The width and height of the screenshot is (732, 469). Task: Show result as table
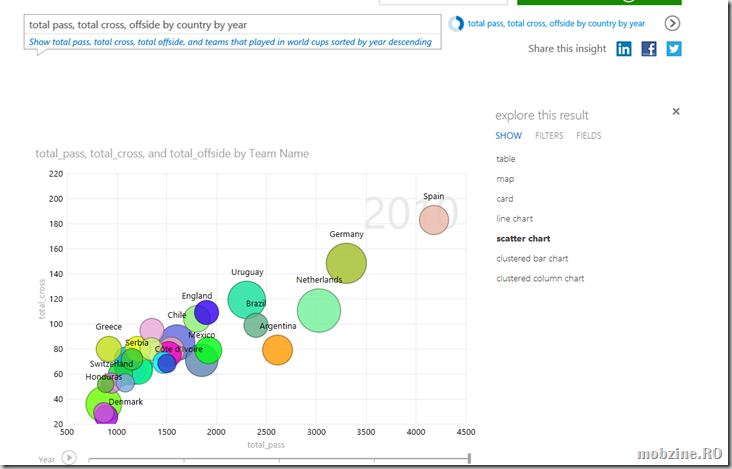pyautogui.click(x=506, y=159)
